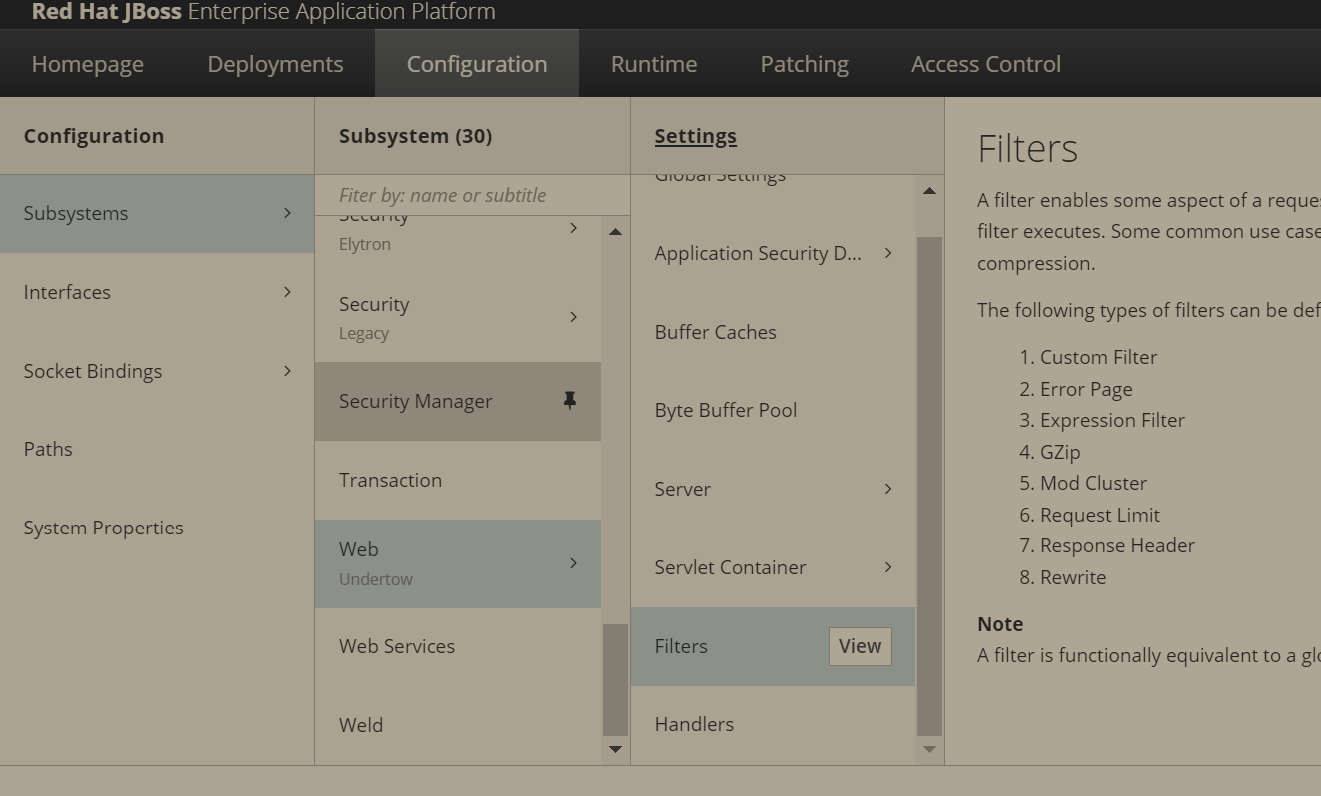Click the Settings header link
This screenshot has height=796, width=1321.
tap(696, 136)
